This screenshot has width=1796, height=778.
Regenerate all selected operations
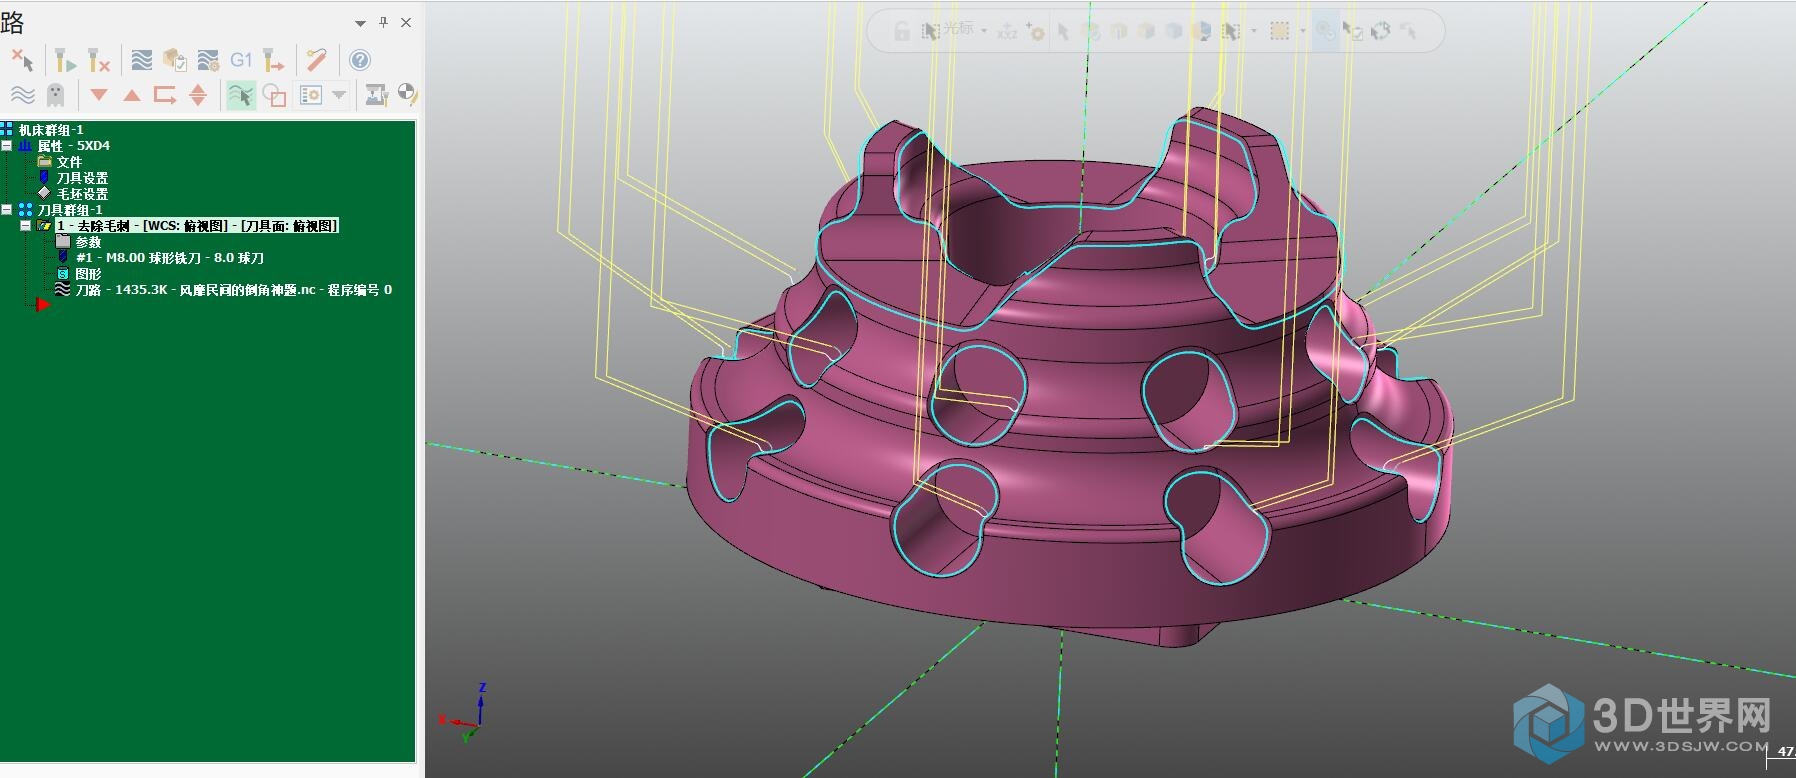[x=65, y=60]
